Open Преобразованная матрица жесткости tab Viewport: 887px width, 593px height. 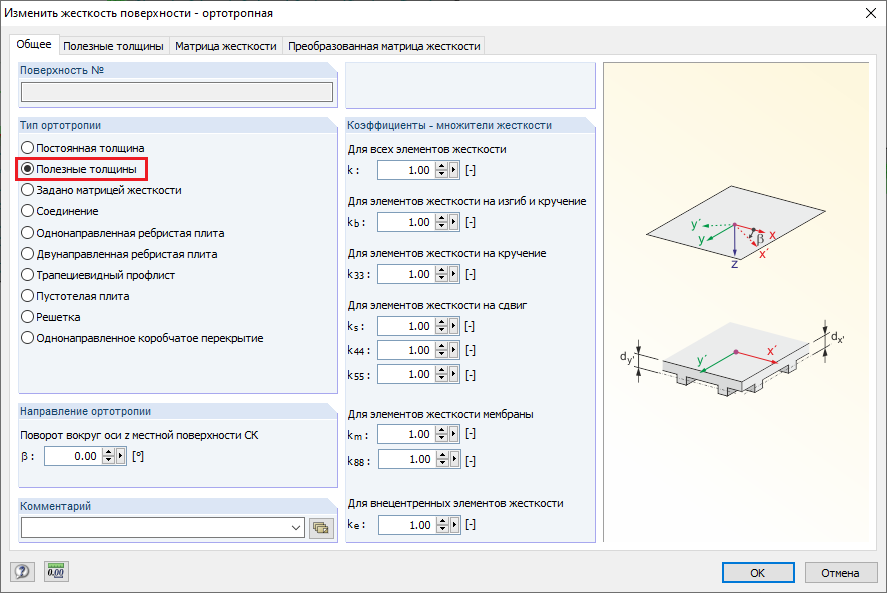(x=384, y=46)
